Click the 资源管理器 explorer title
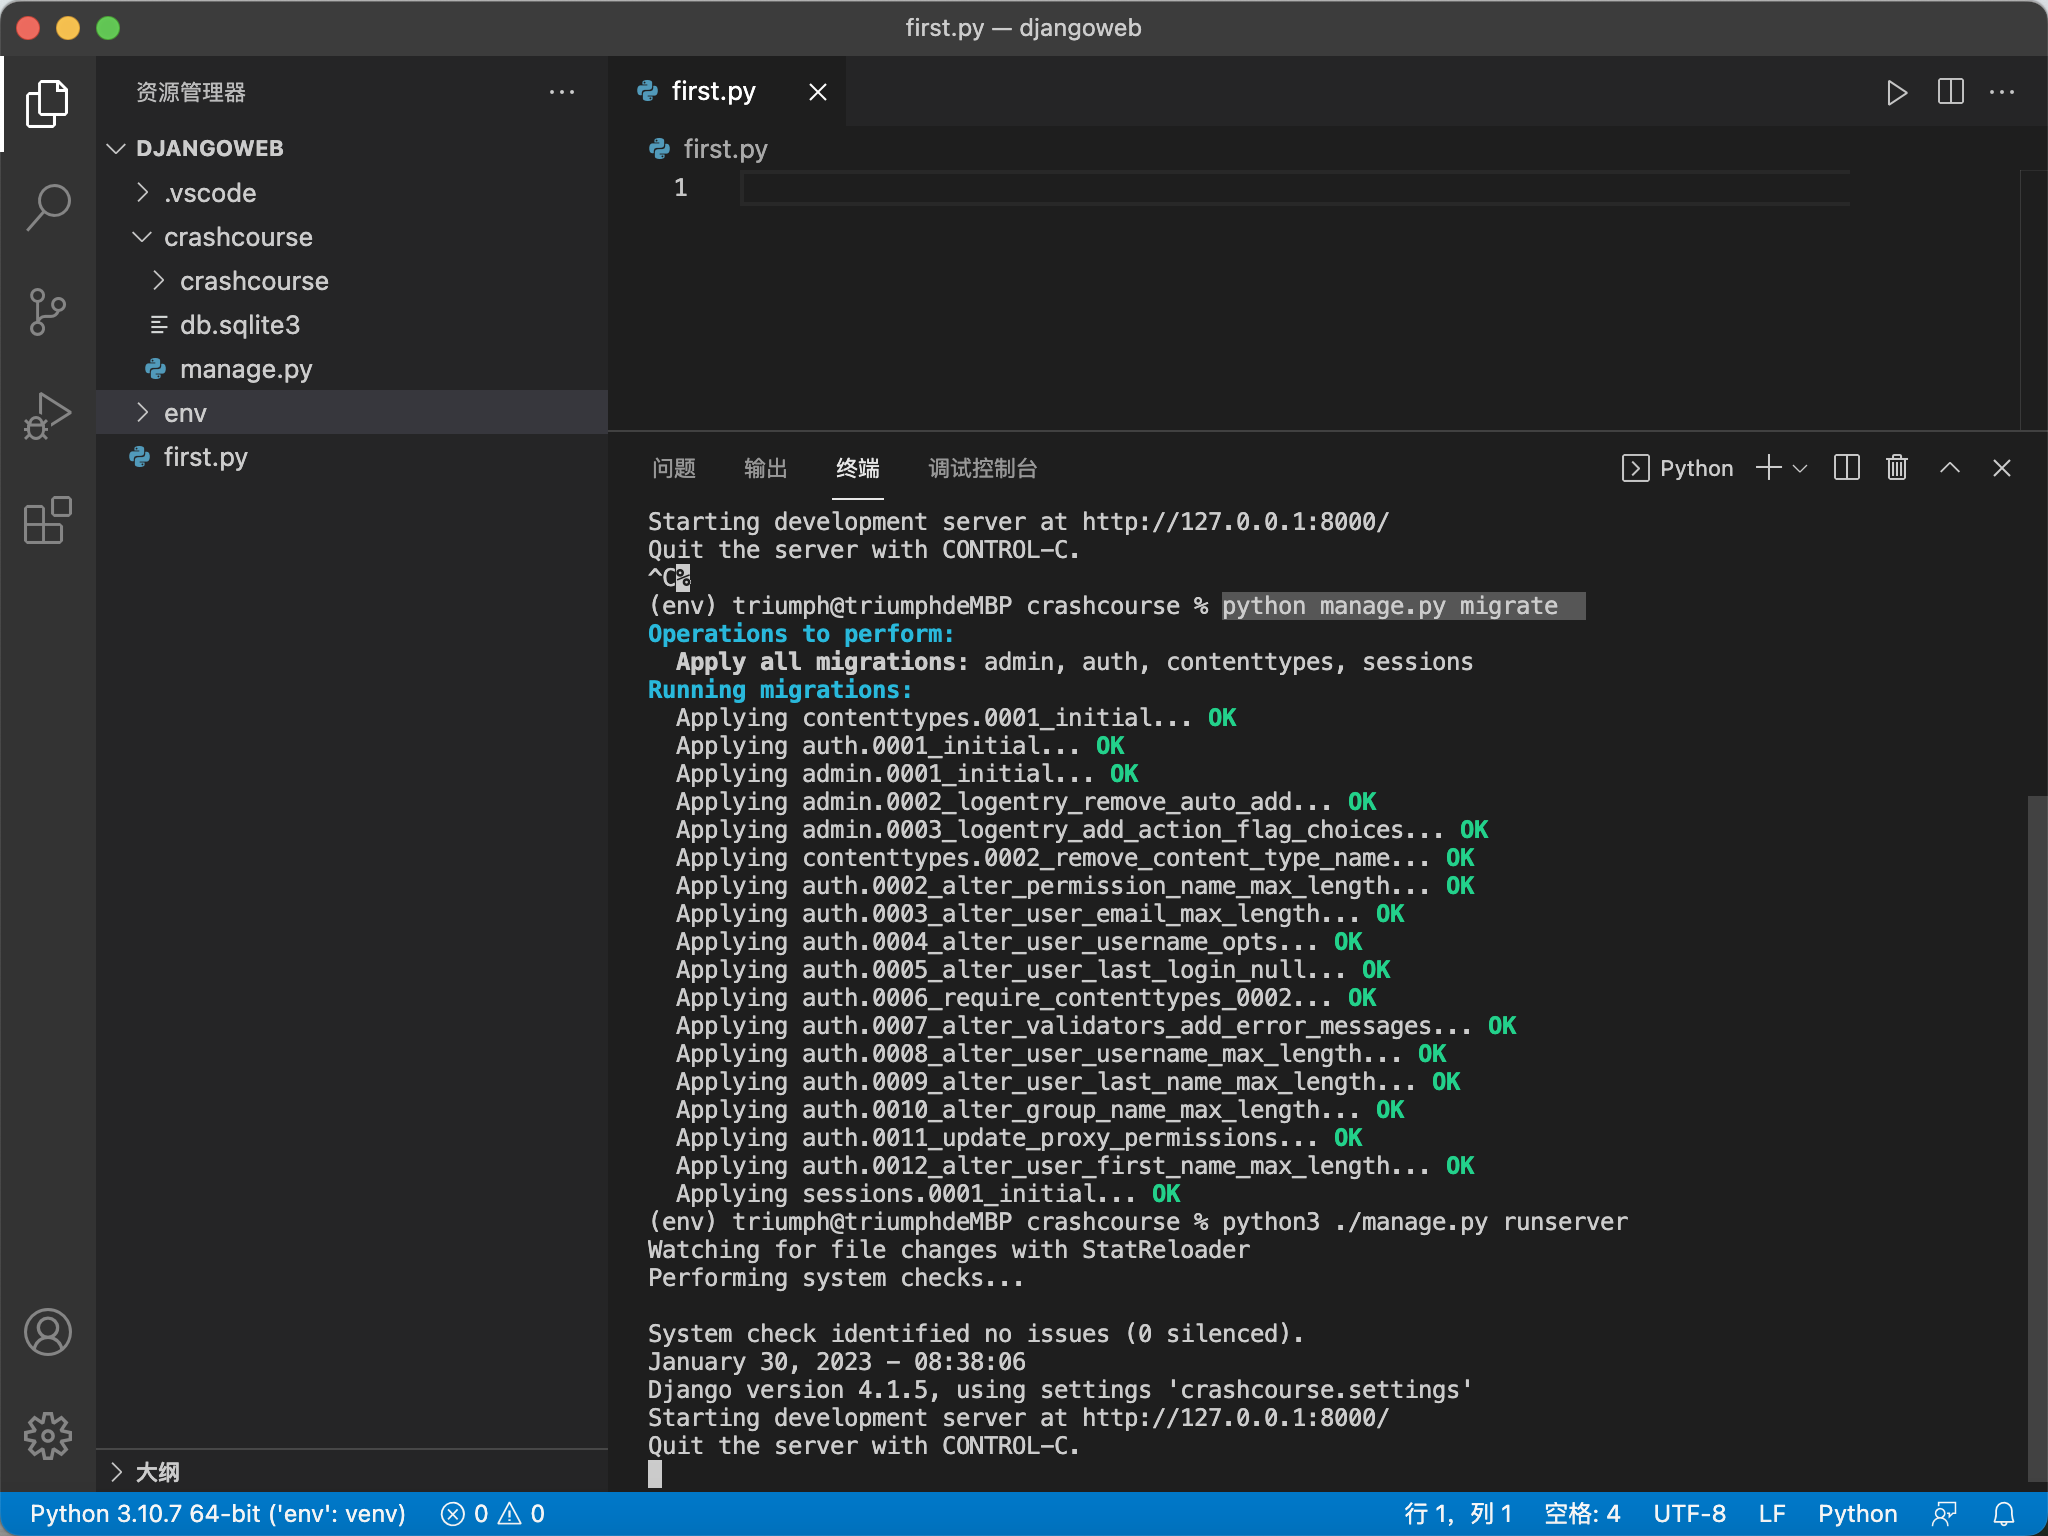Screen dimensions: 2048x1536 (191, 92)
